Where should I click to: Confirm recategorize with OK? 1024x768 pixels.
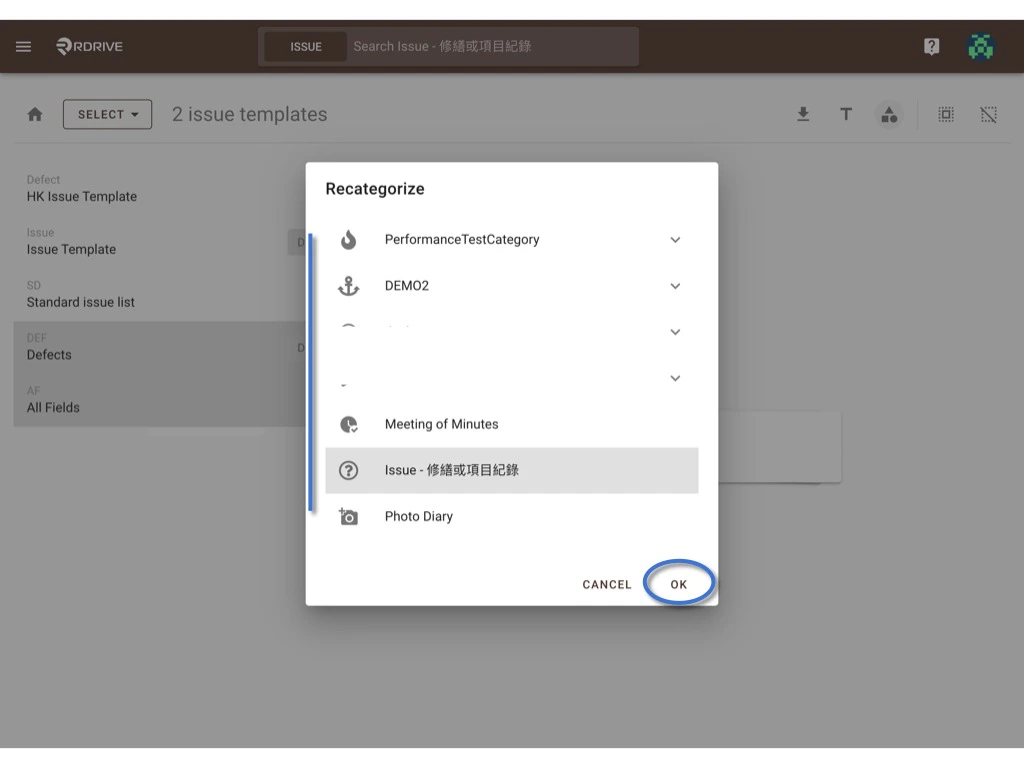(679, 584)
